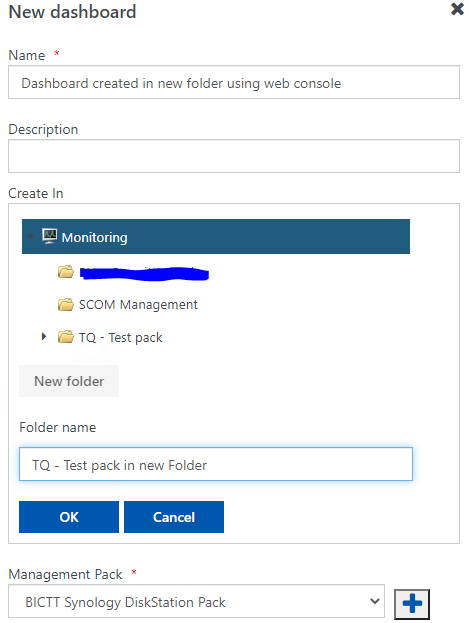Screen dimensions: 469x623
Task: Select TQ - Test pack tree item
Action: click(120, 338)
